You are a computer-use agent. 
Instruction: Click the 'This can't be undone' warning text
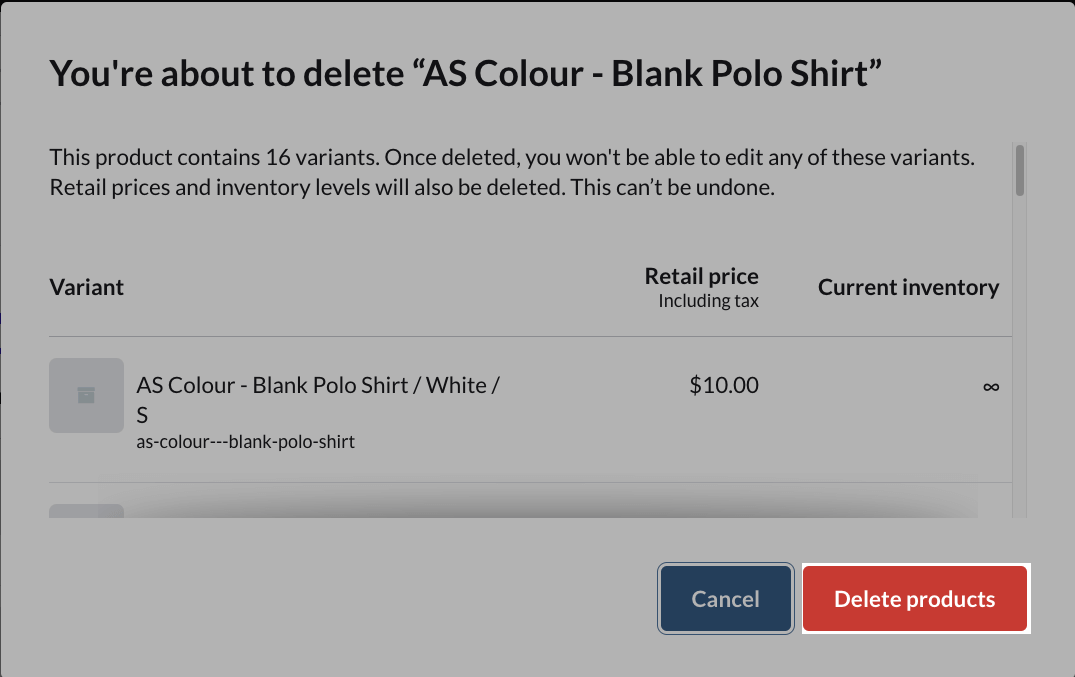pyautogui.click(x=673, y=187)
